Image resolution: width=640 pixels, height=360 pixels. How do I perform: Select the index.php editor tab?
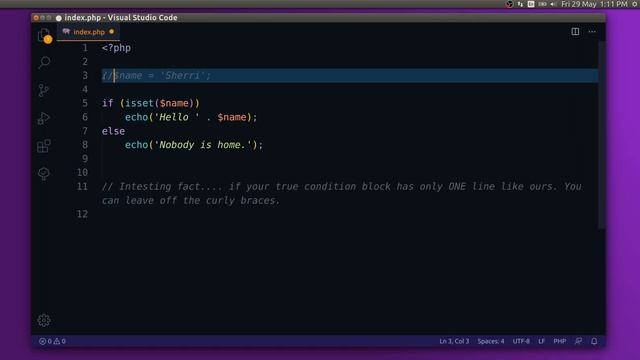coord(89,32)
